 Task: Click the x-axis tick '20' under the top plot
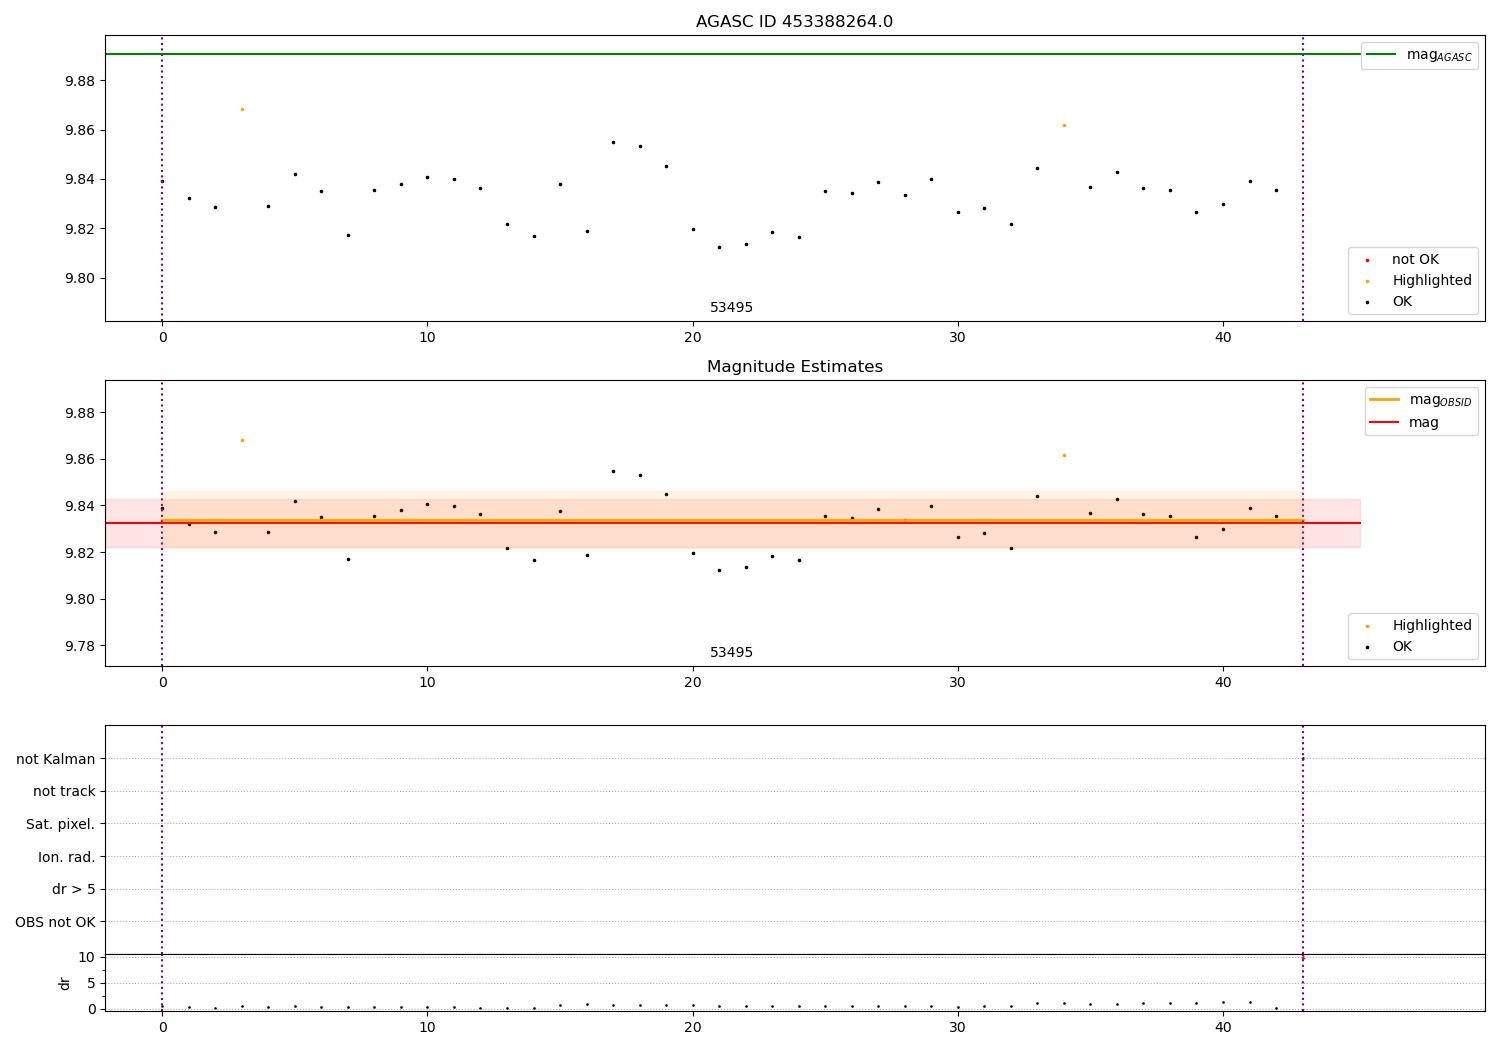click(693, 338)
